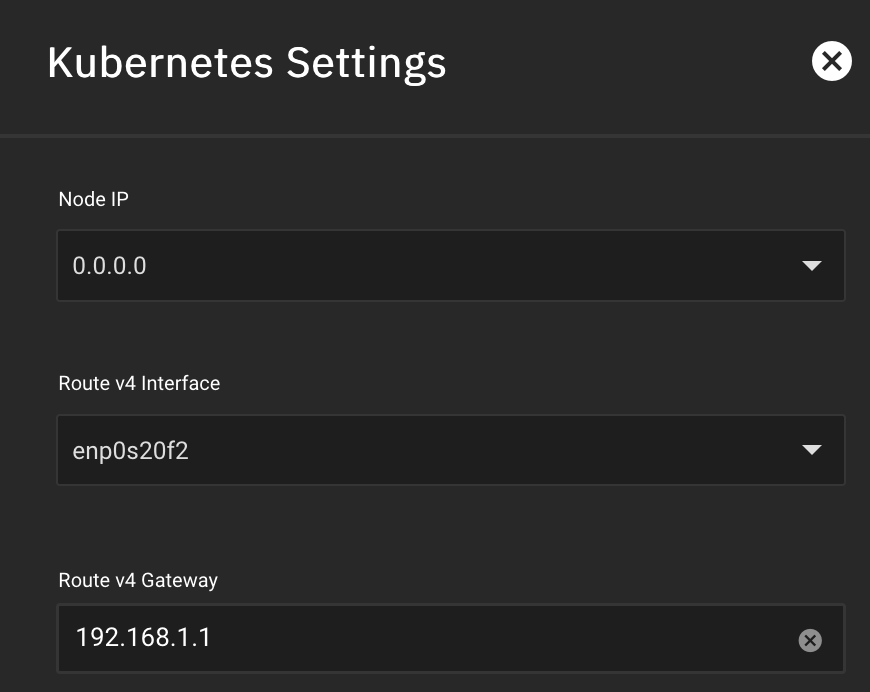Close the Kubernetes Settings panel
Screen dimensions: 870x692
point(831,62)
